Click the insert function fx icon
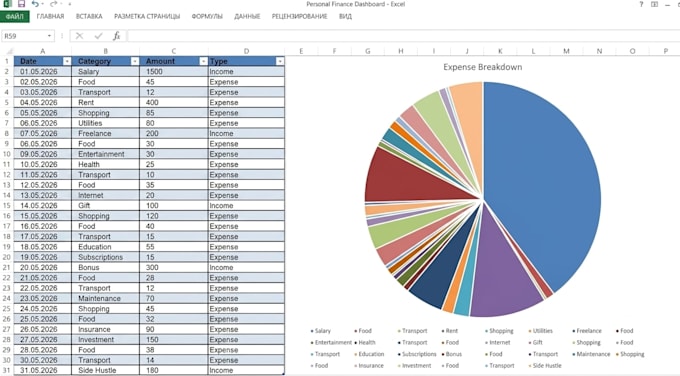The height and width of the screenshot is (376, 680). pos(116,36)
